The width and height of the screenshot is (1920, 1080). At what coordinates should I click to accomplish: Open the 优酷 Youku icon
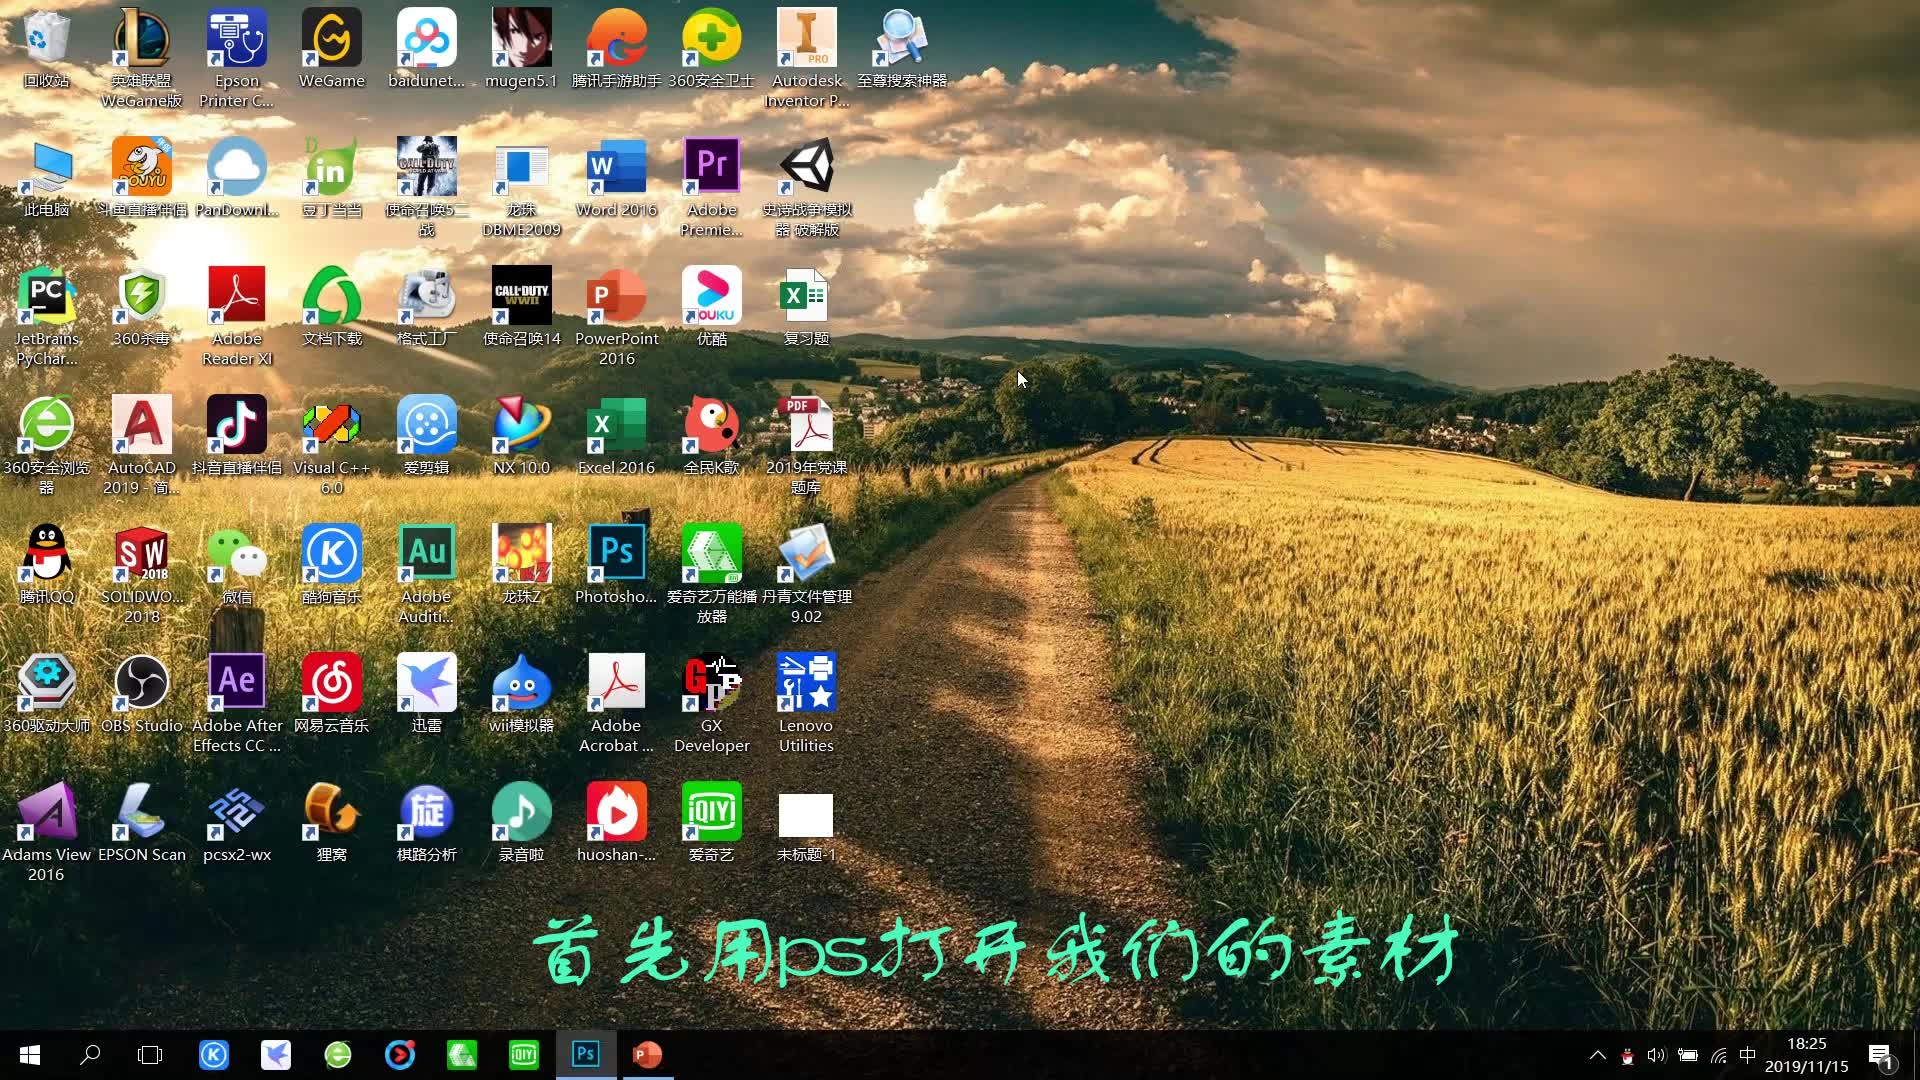[x=711, y=307]
